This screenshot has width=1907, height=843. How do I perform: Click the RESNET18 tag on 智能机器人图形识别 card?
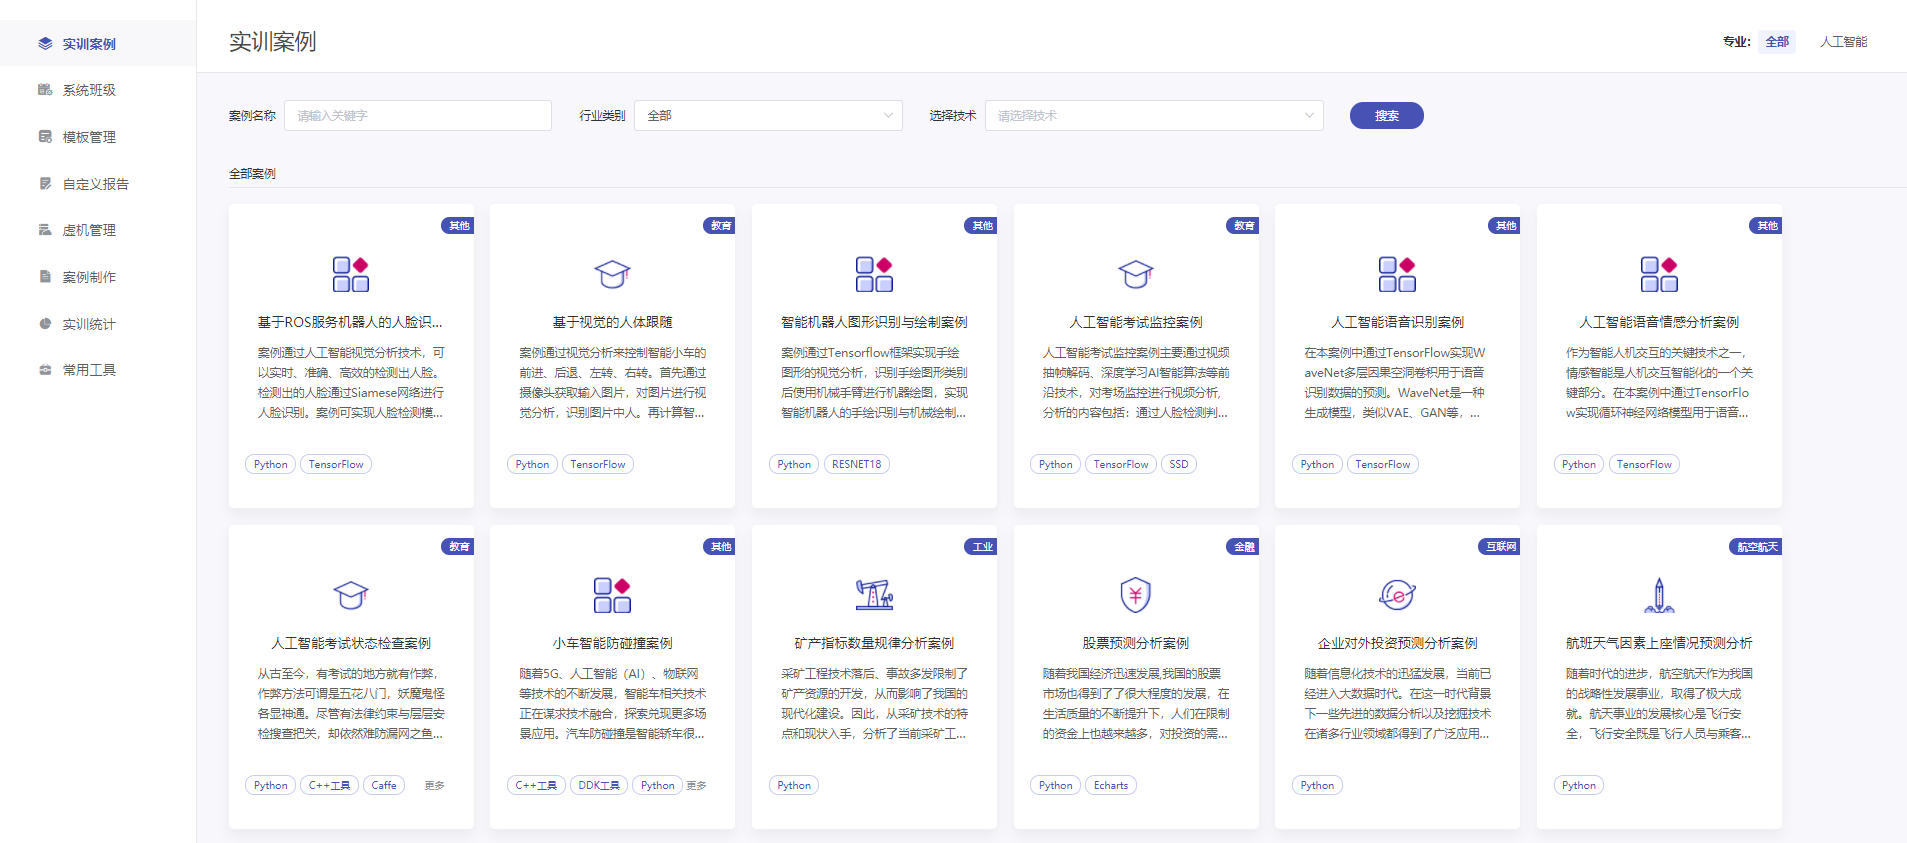[x=856, y=464]
